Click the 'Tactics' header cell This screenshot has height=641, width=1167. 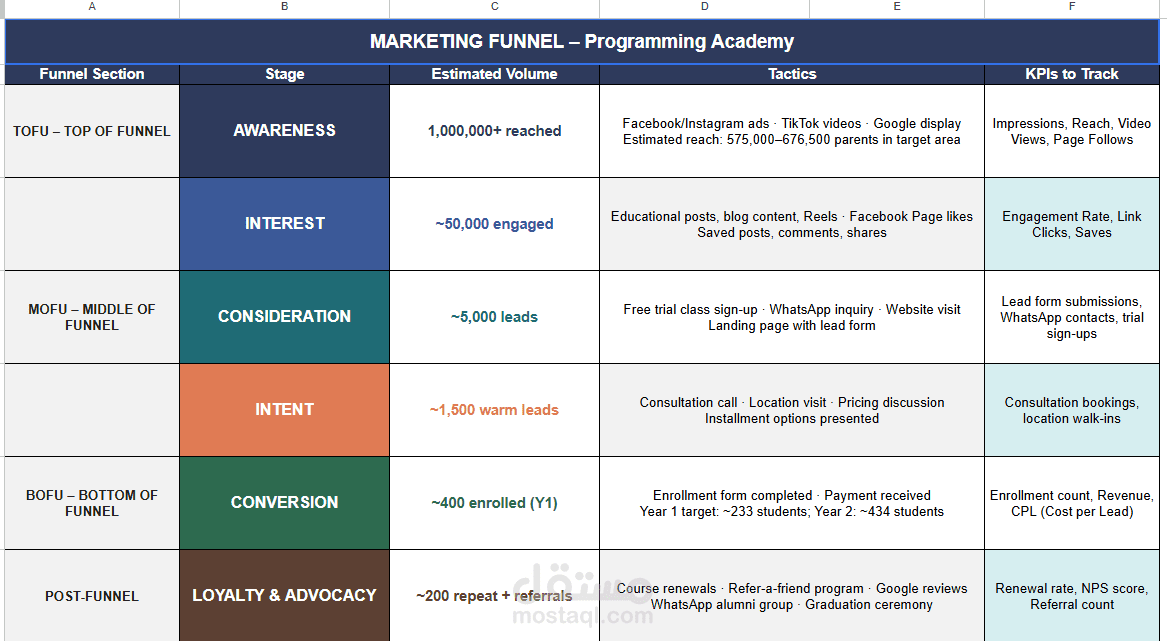pyautogui.click(x=792, y=74)
